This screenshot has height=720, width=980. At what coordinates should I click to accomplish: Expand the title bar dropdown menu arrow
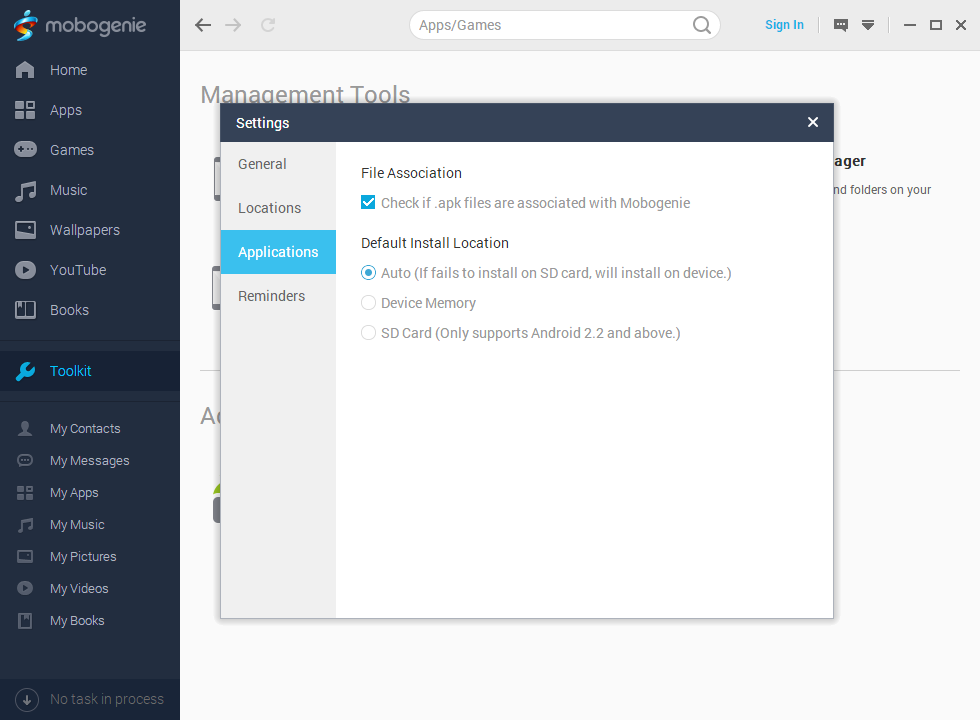pos(868,25)
